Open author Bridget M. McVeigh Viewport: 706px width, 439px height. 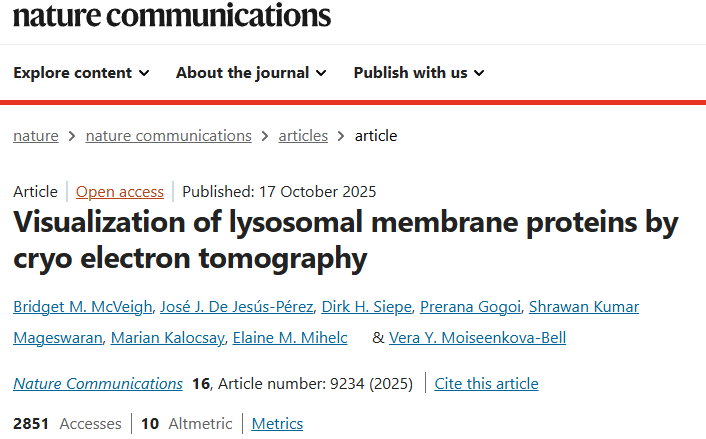tap(85, 306)
